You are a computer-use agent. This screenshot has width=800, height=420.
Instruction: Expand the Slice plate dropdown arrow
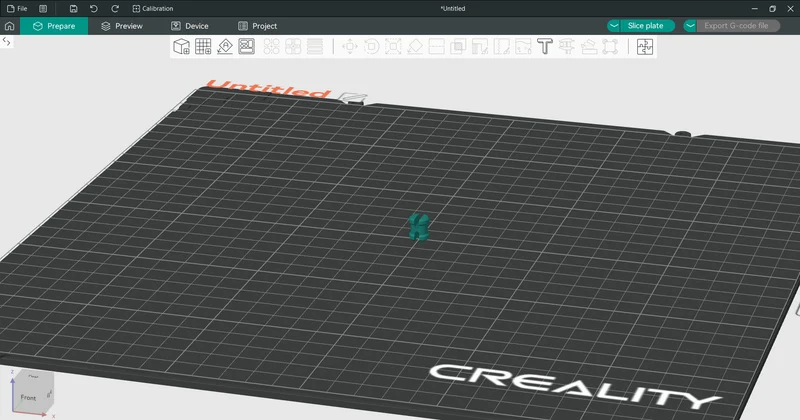click(614, 26)
